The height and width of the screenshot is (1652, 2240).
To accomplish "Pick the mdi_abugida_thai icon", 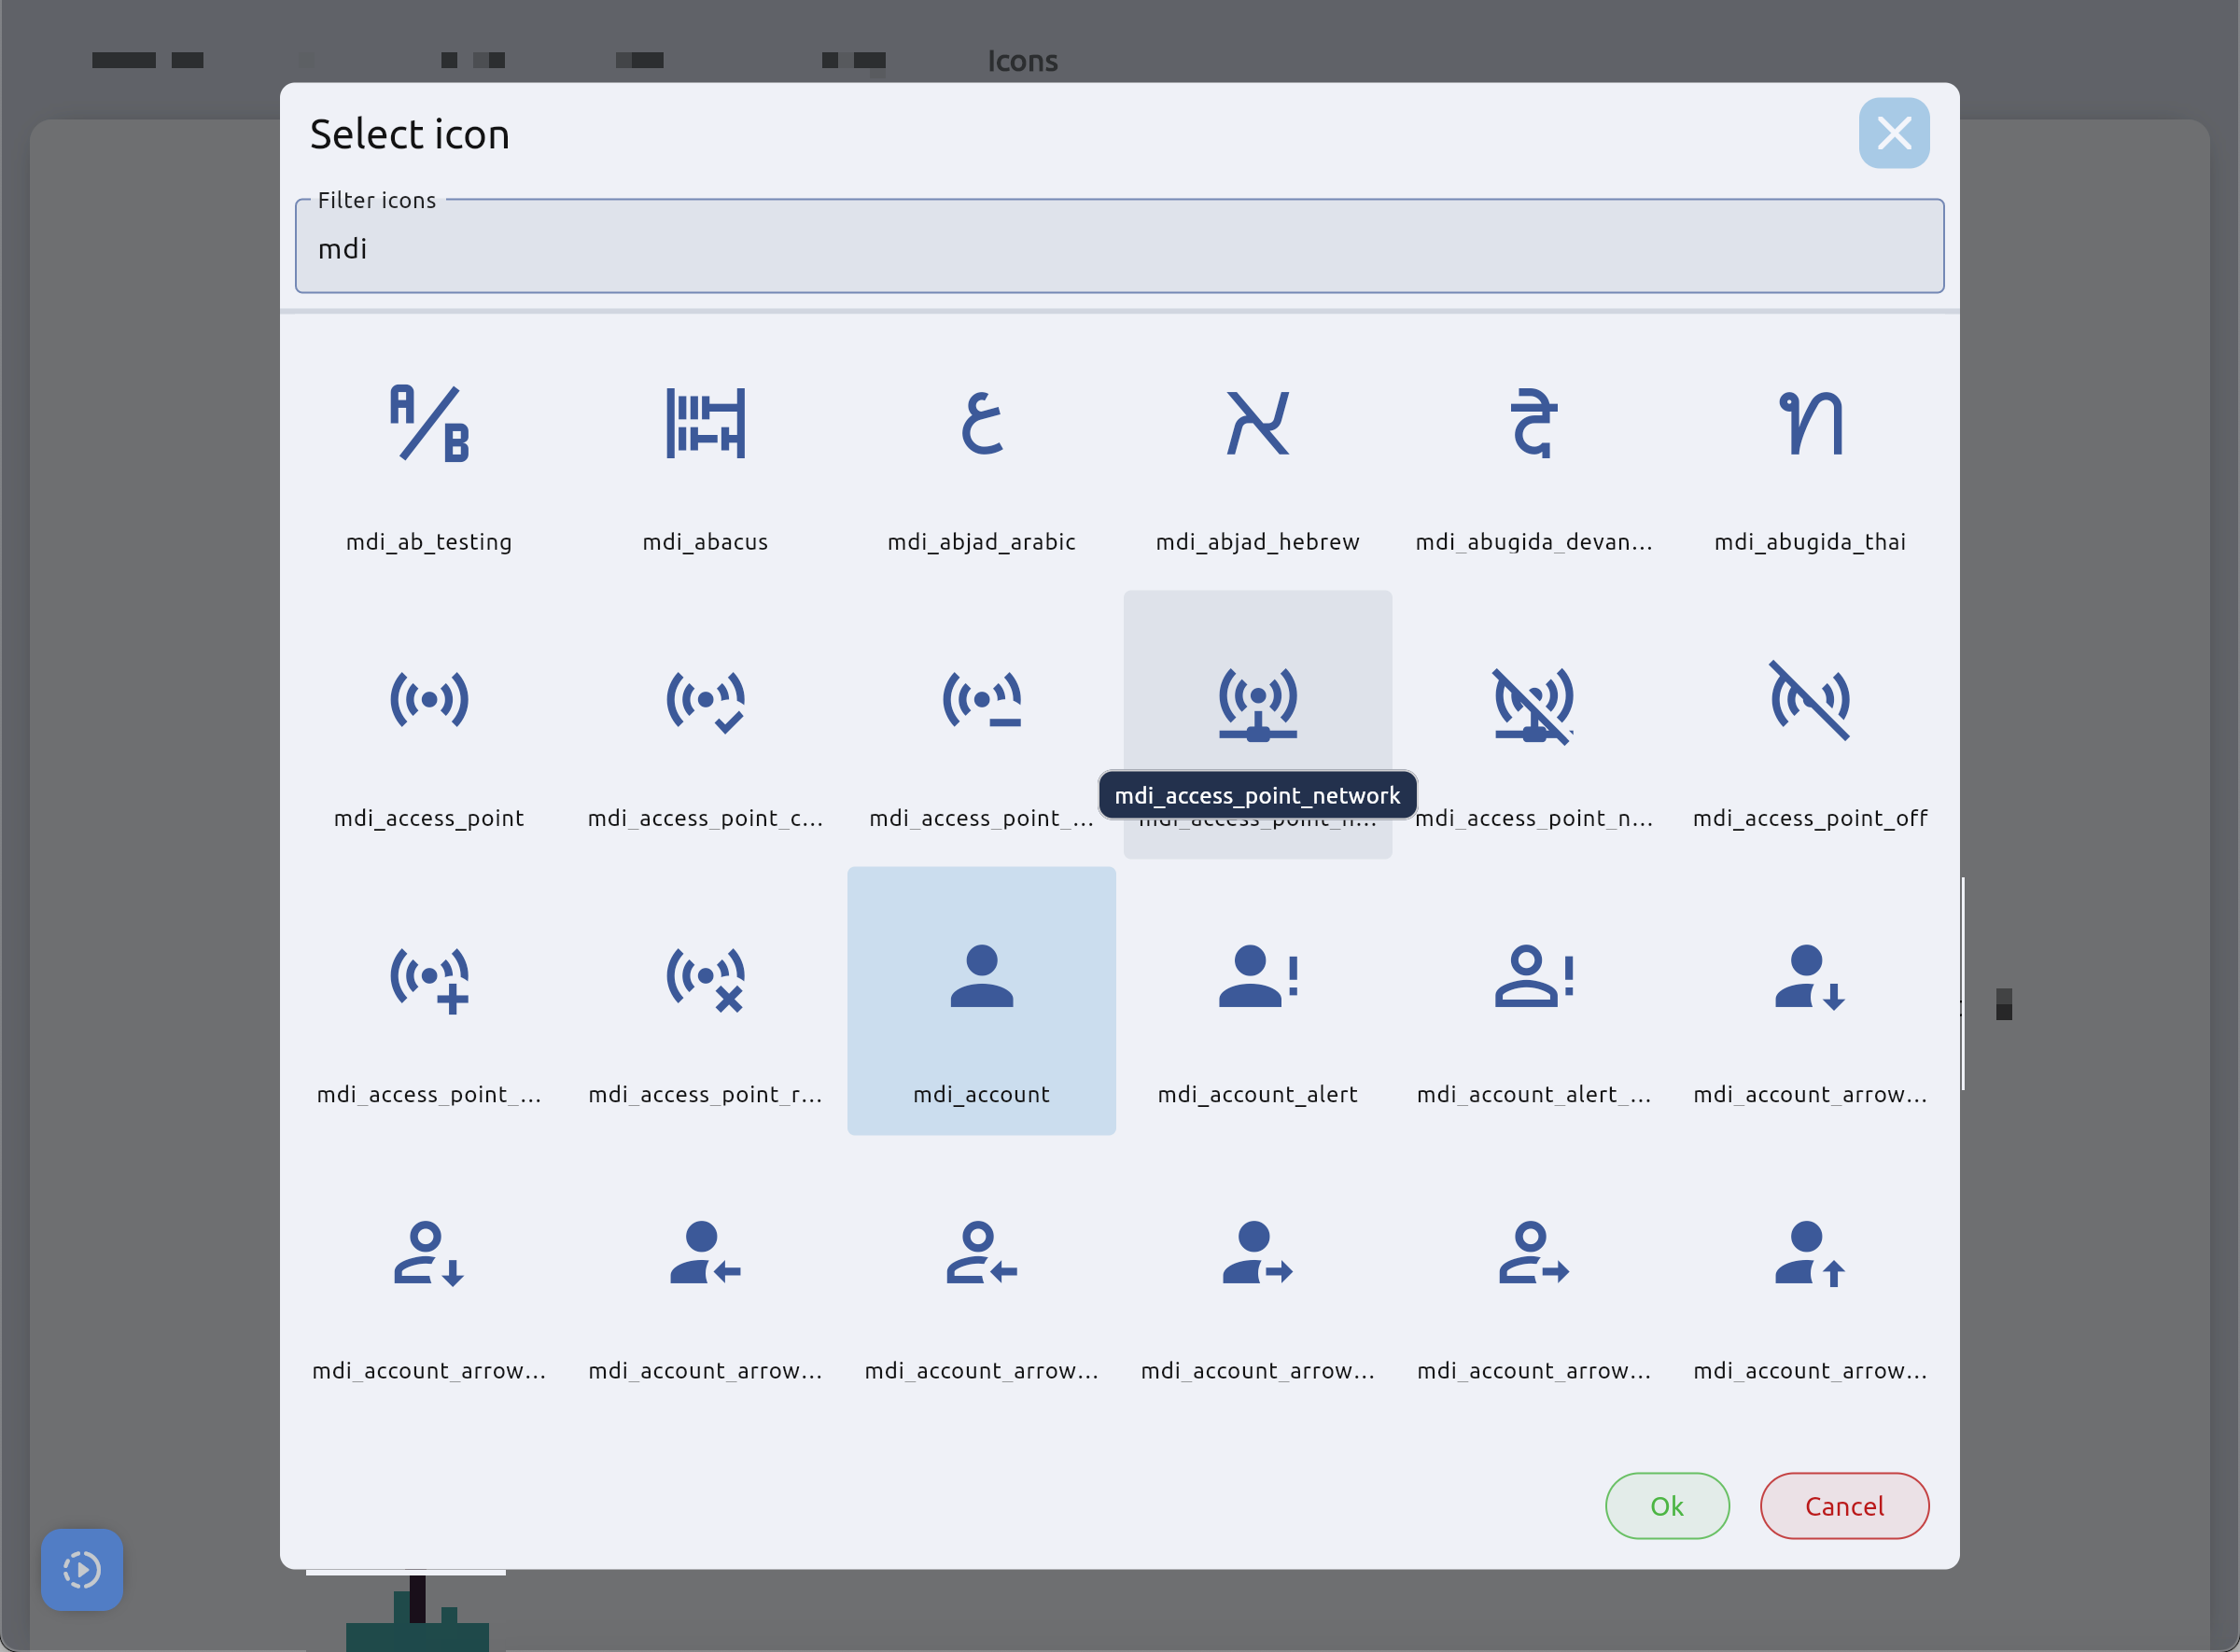I will click(x=1810, y=449).
